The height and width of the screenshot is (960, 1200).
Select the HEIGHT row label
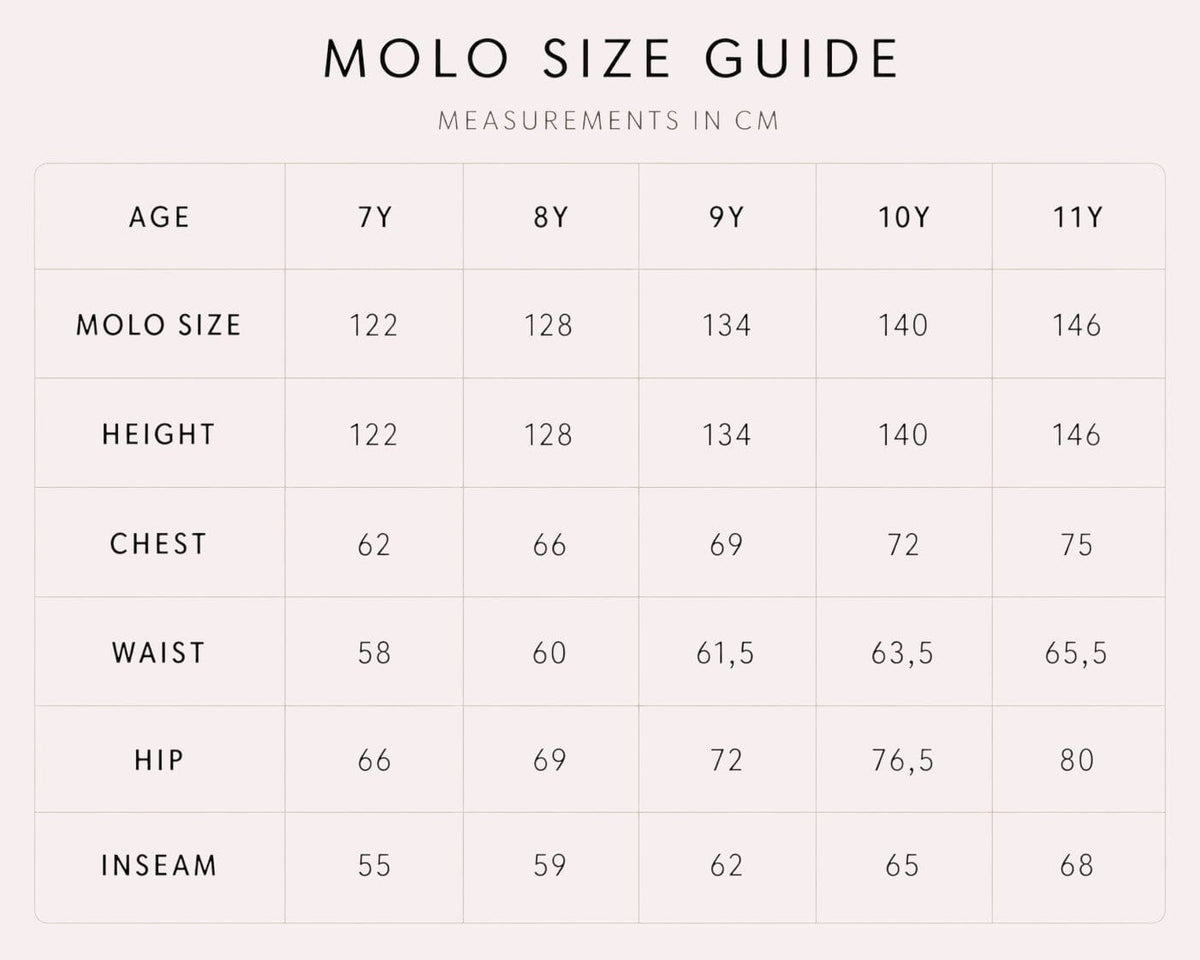[159, 434]
